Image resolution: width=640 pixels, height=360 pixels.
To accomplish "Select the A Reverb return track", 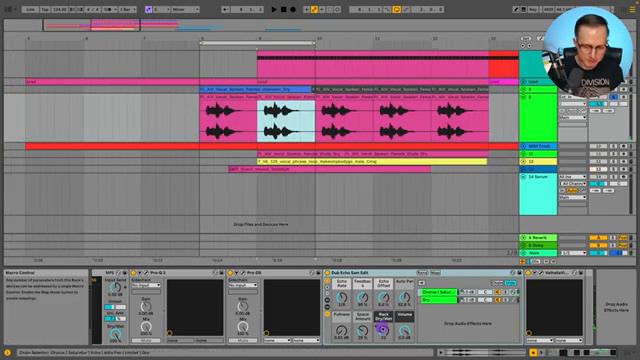I will tap(538, 238).
